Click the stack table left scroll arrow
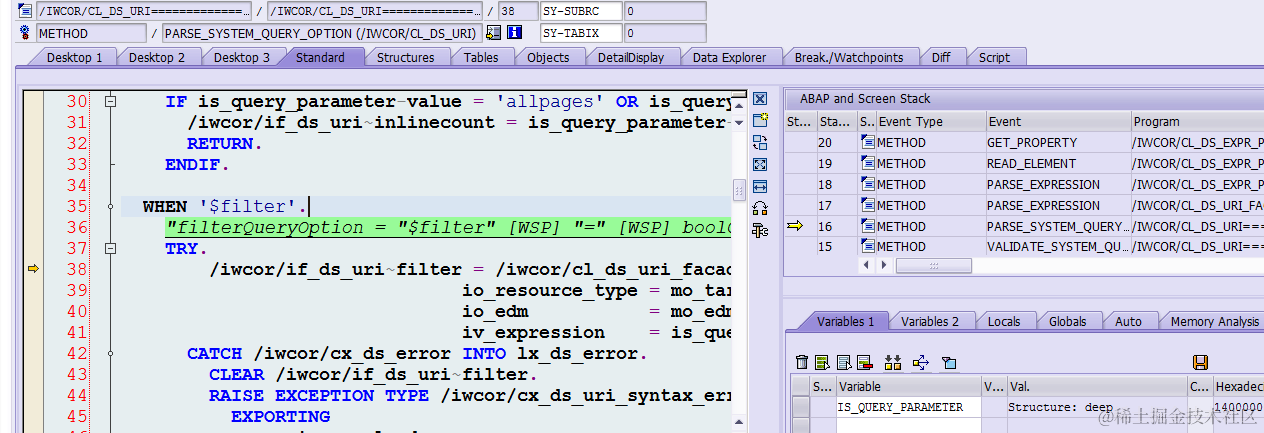1264x433 pixels. tap(867, 266)
